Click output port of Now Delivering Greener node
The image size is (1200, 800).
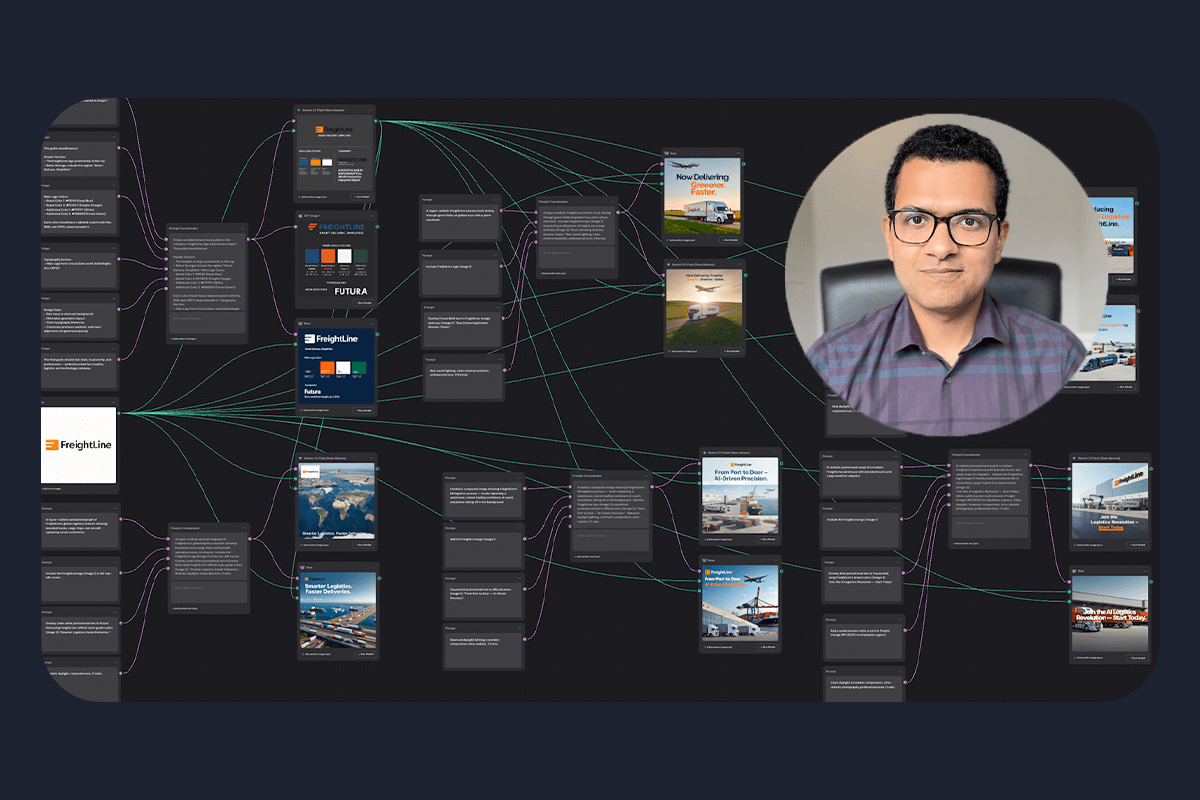click(746, 165)
